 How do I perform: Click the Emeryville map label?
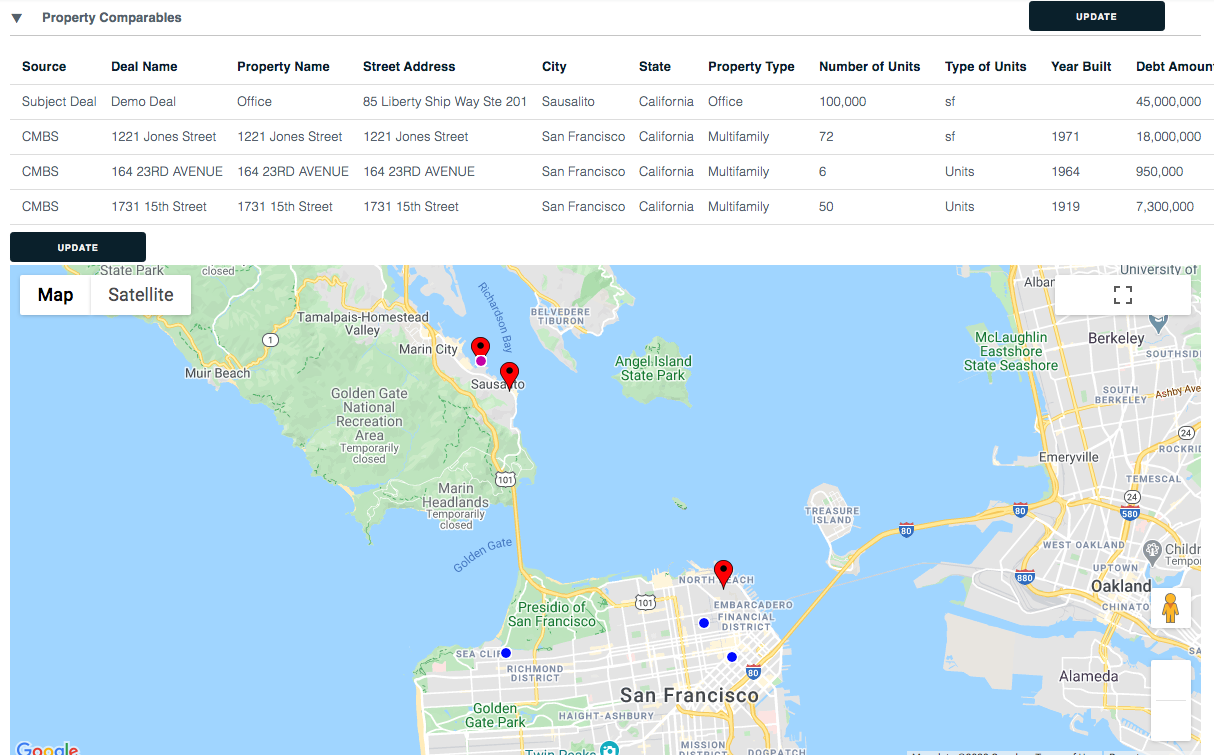(x=1068, y=457)
